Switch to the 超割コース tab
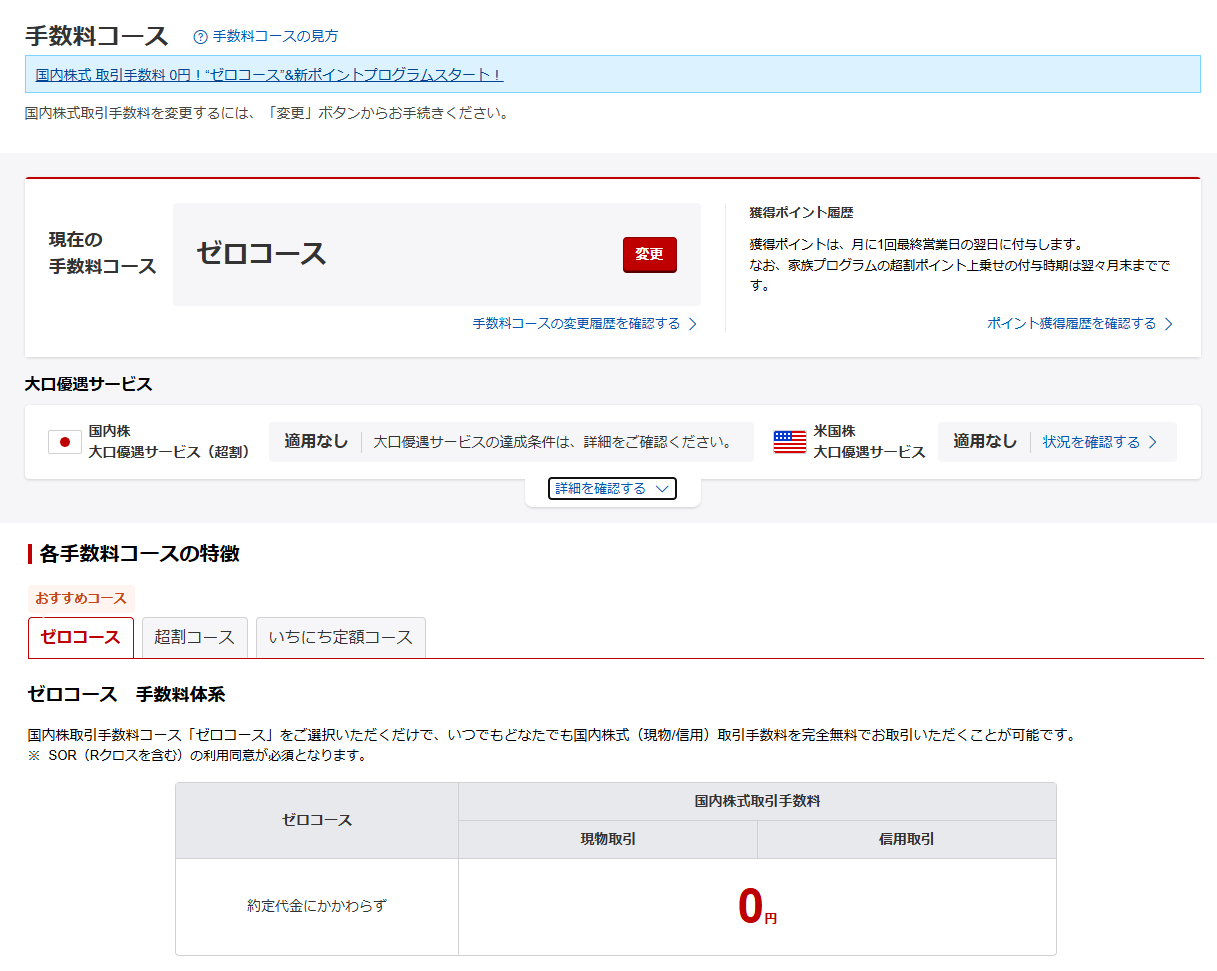Image resolution: width=1217 pixels, height=971 pixels. [x=194, y=638]
